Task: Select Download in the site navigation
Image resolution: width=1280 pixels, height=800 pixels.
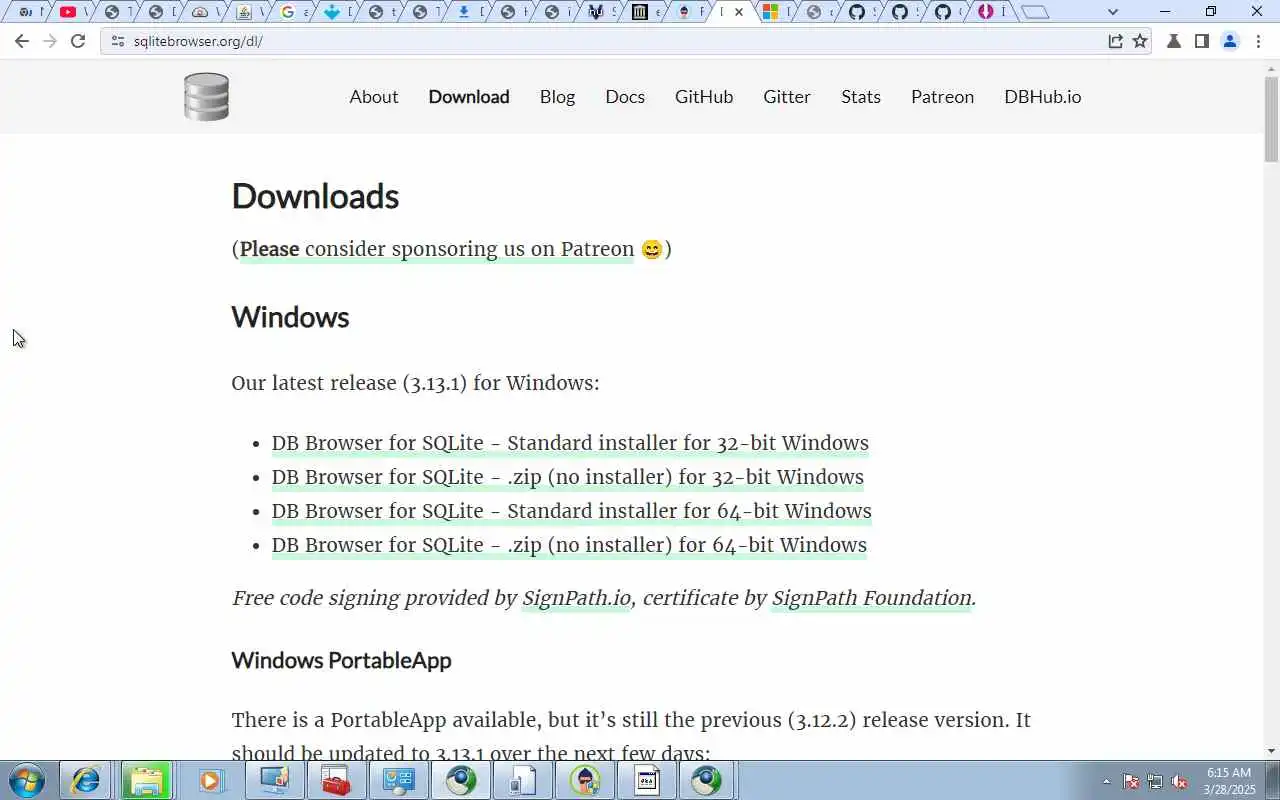Action: 469,97
